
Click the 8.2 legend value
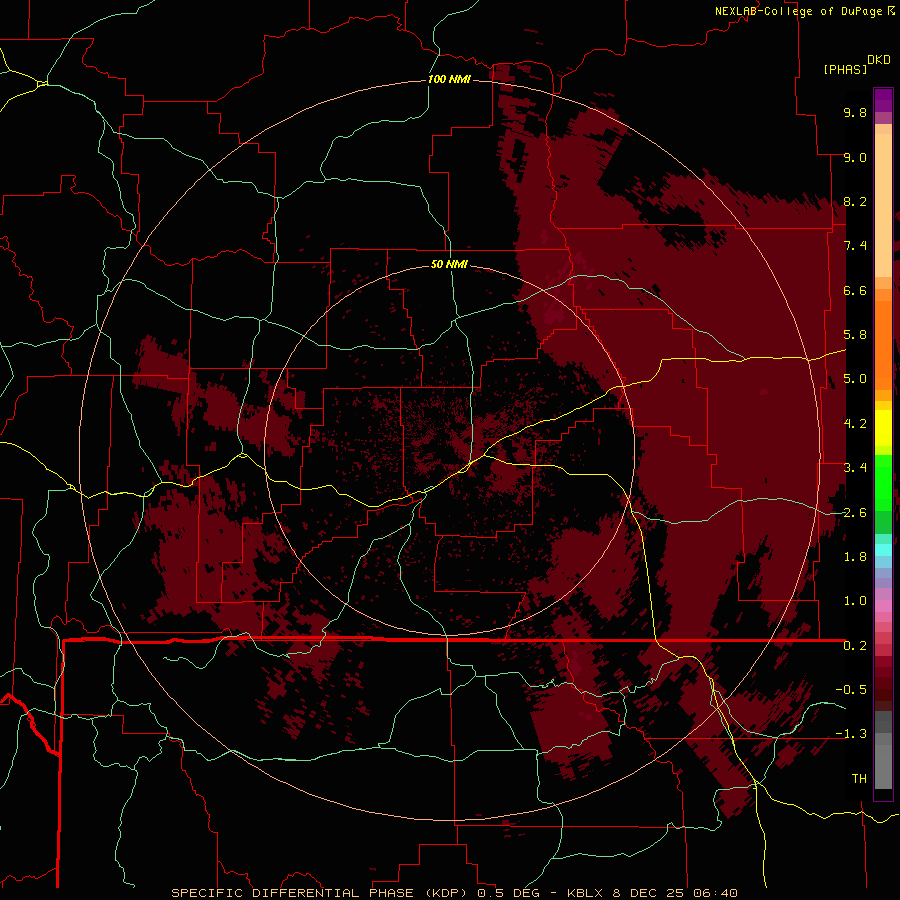pyautogui.click(x=855, y=201)
